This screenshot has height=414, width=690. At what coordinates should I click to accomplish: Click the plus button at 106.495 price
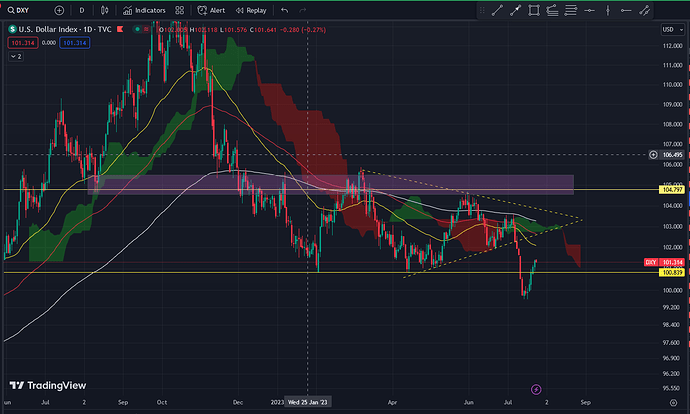[653, 155]
